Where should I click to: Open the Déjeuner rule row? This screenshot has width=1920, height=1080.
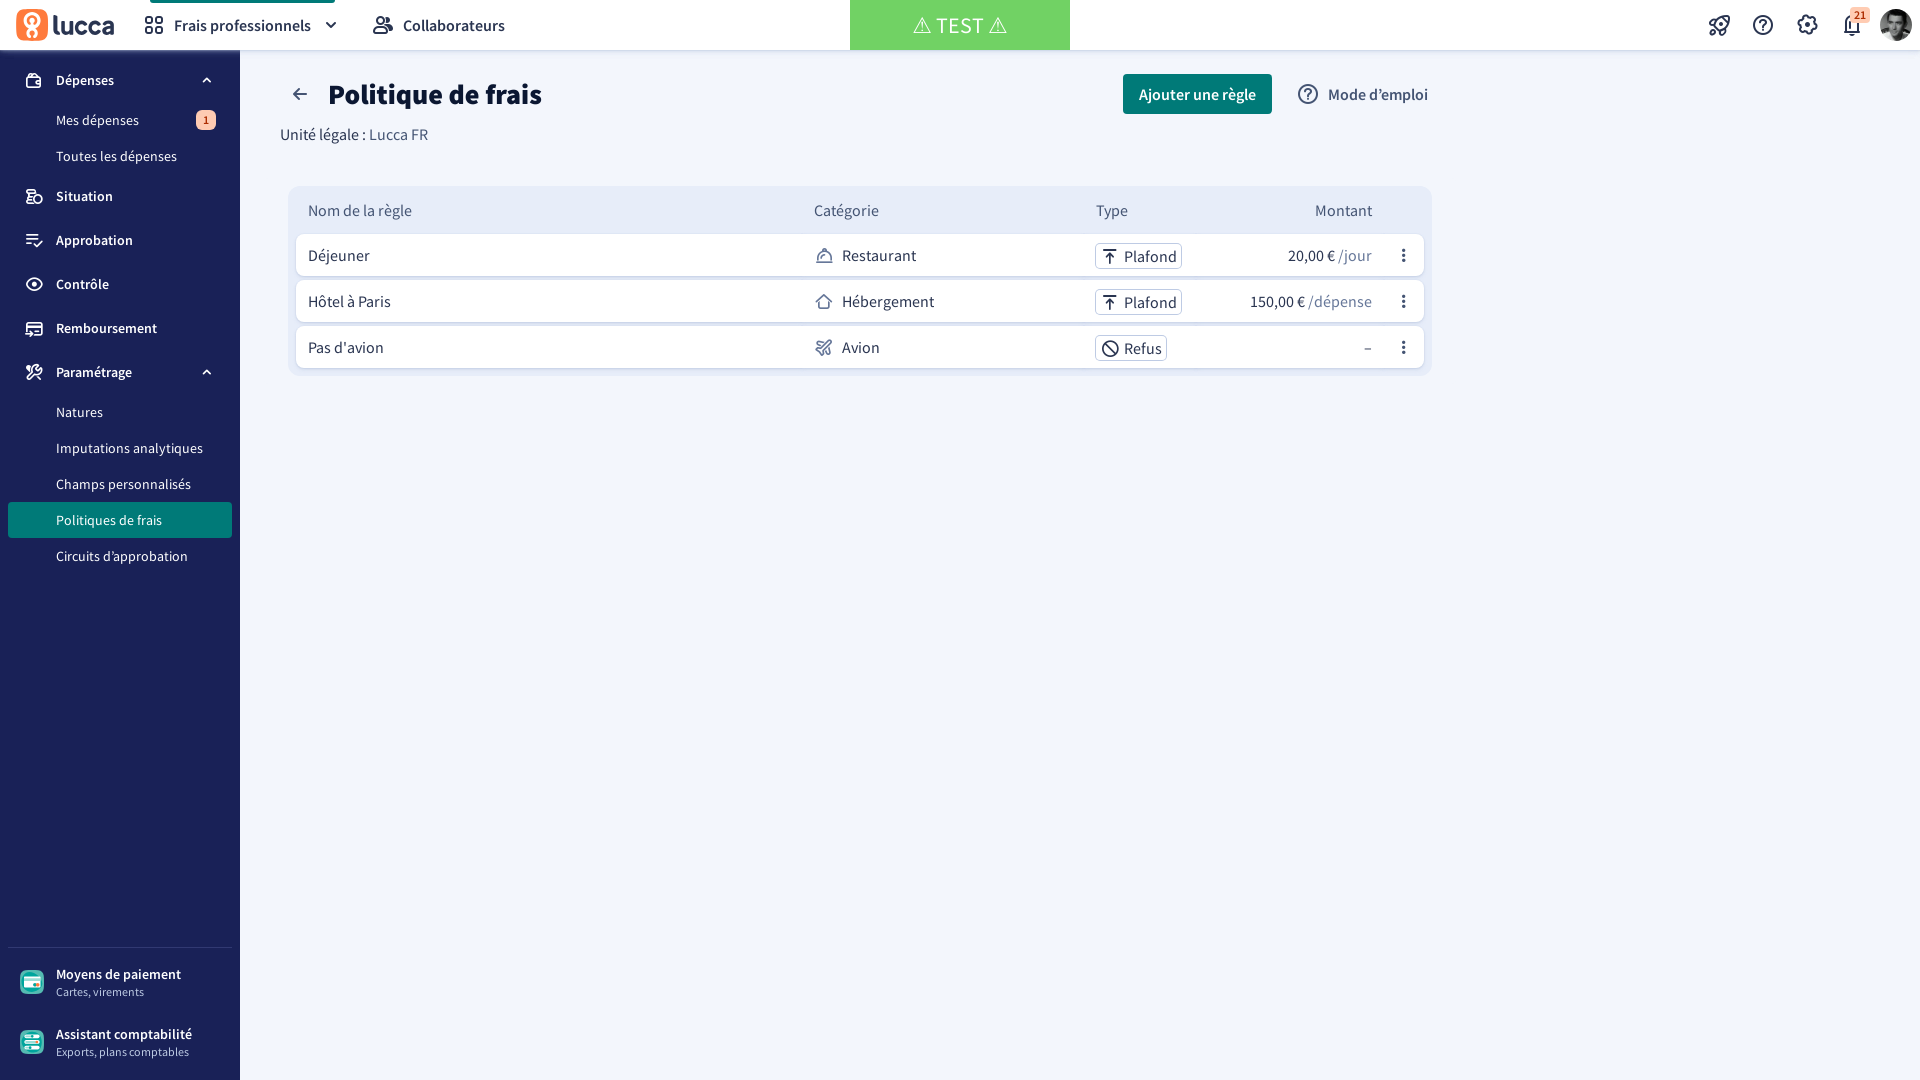click(x=859, y=255)
